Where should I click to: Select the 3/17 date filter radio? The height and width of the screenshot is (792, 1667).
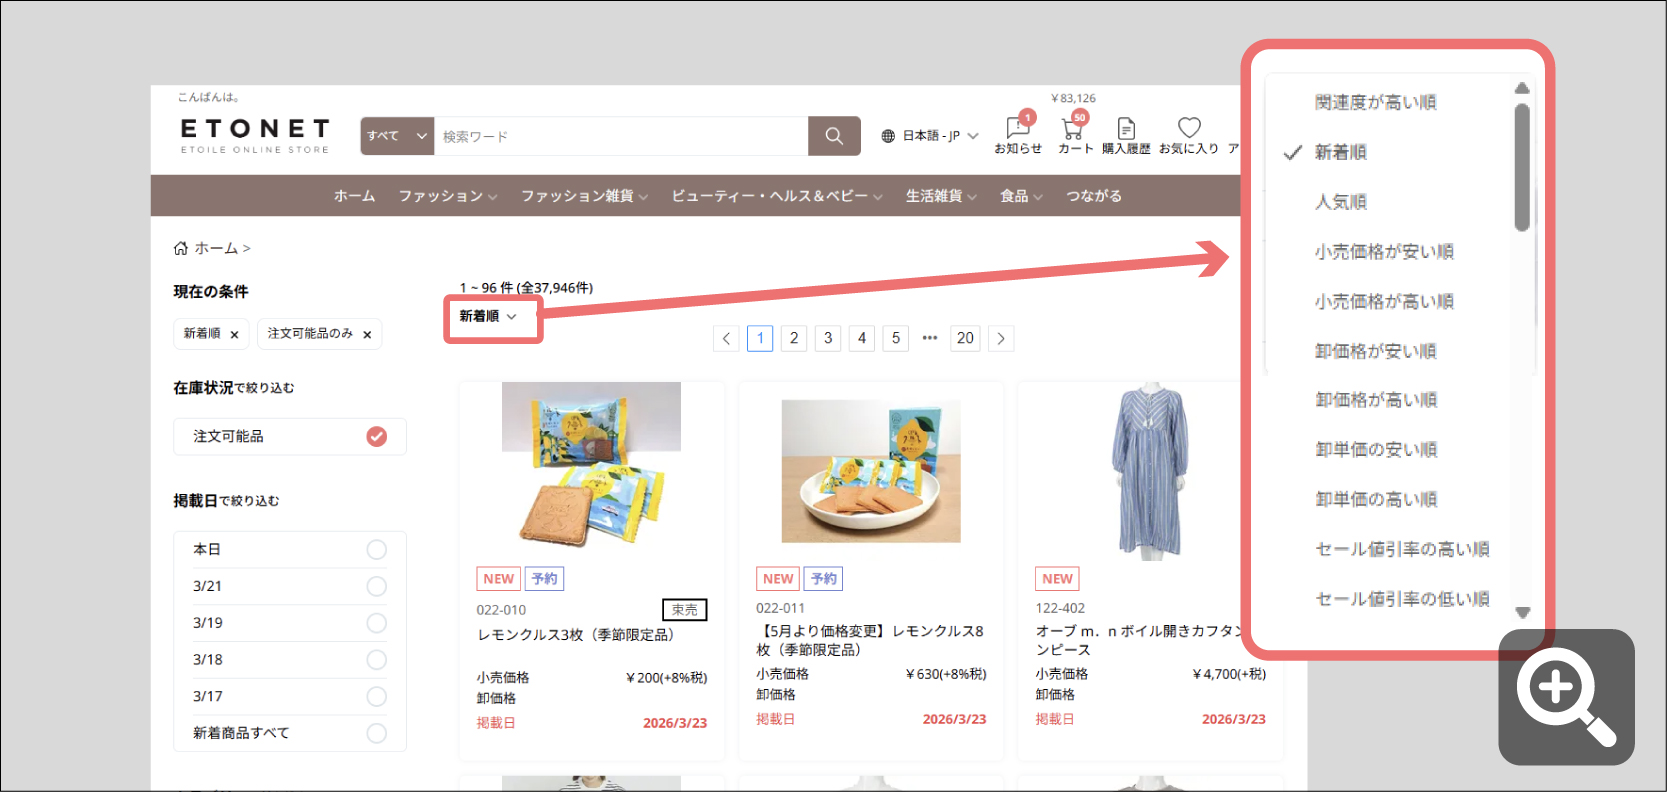pyautogui.click(x=376, y=696)
